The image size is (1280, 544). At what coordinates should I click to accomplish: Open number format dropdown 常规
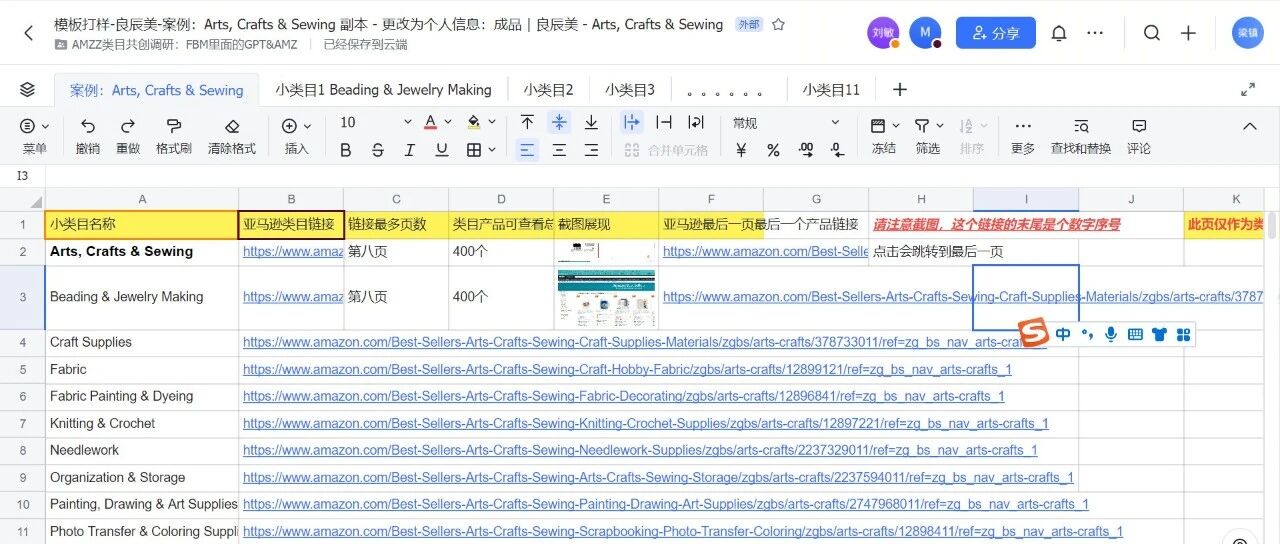786,122
